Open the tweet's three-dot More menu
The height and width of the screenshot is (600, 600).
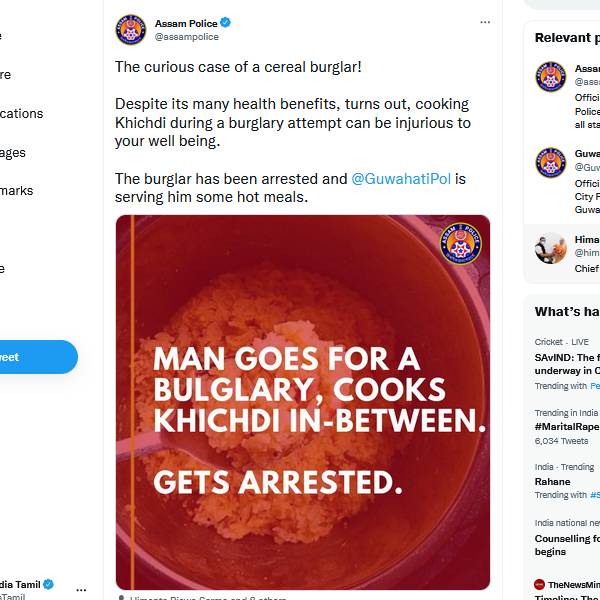485,22
